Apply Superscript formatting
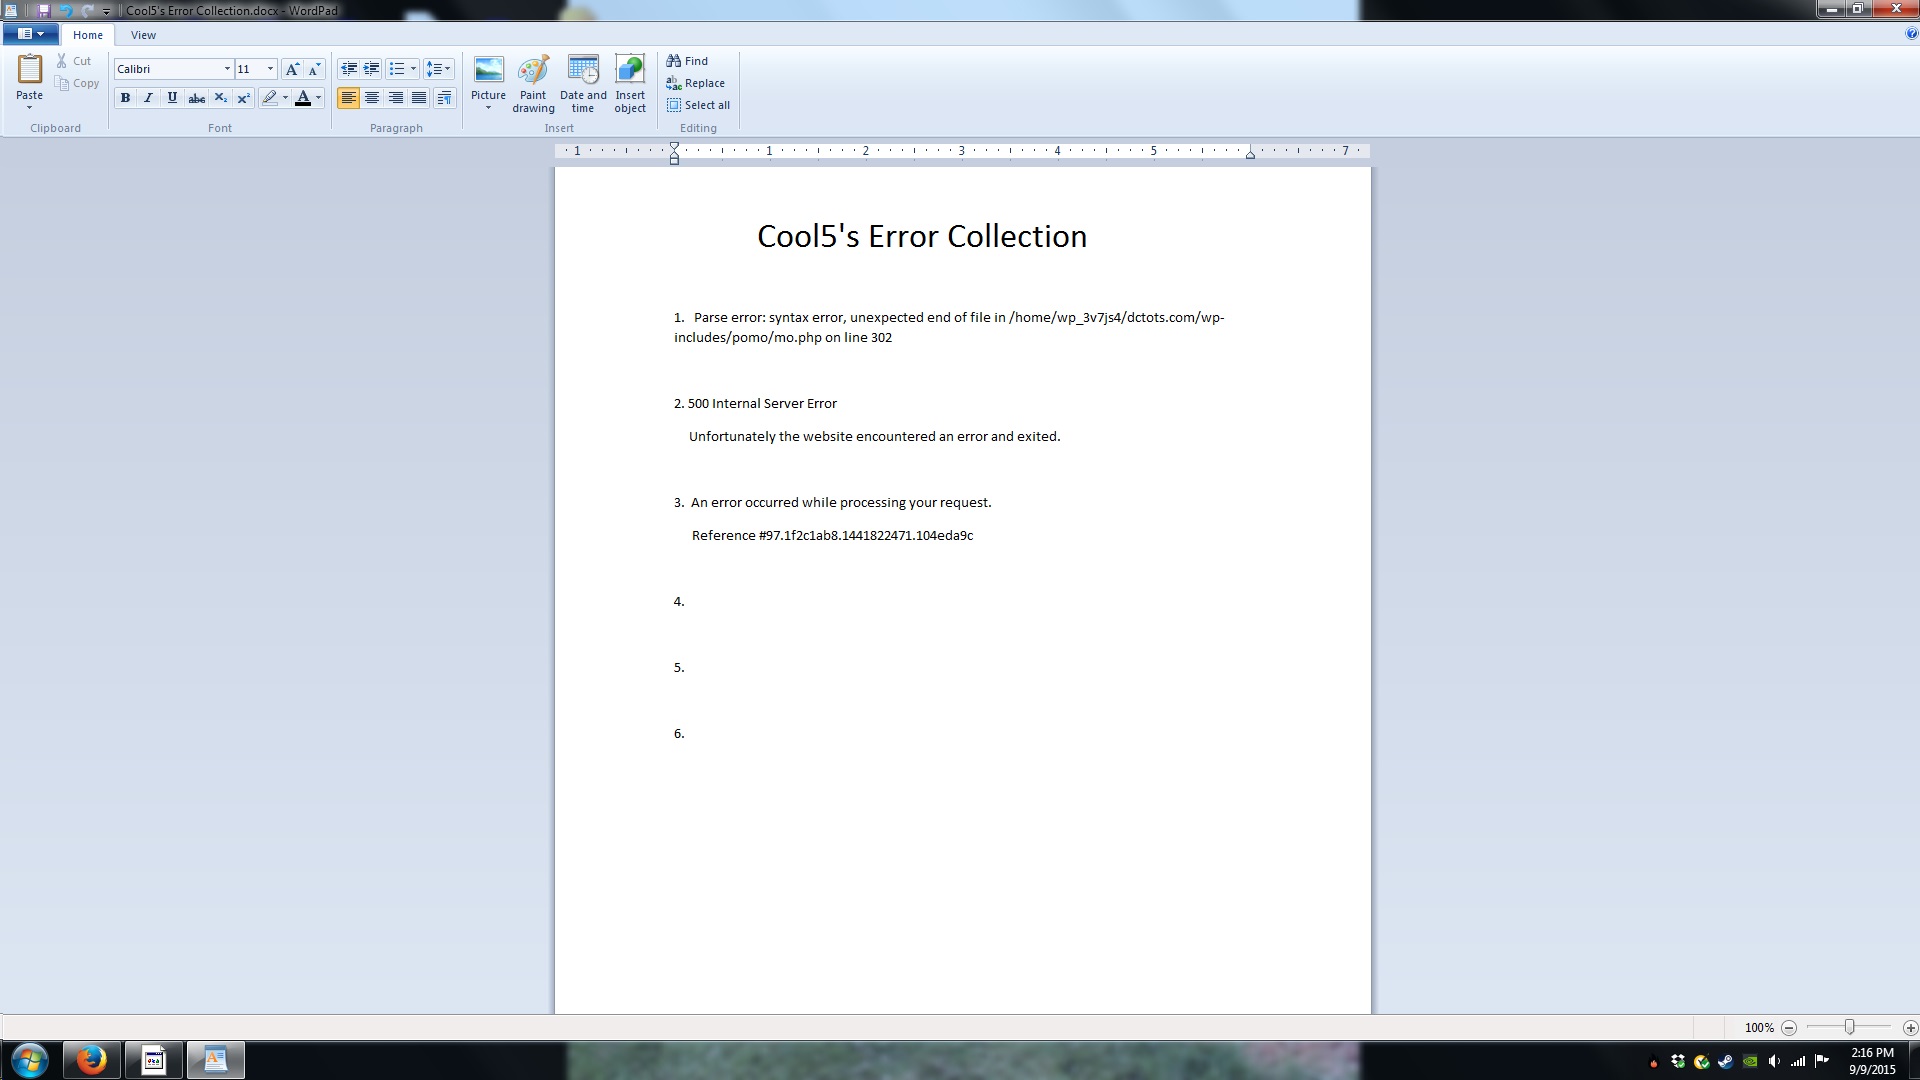This screenshot has width=1920, height=1080. tap(244, 98)
